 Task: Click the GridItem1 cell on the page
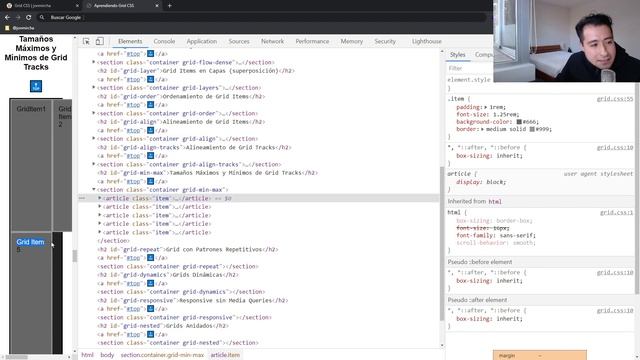31,165
